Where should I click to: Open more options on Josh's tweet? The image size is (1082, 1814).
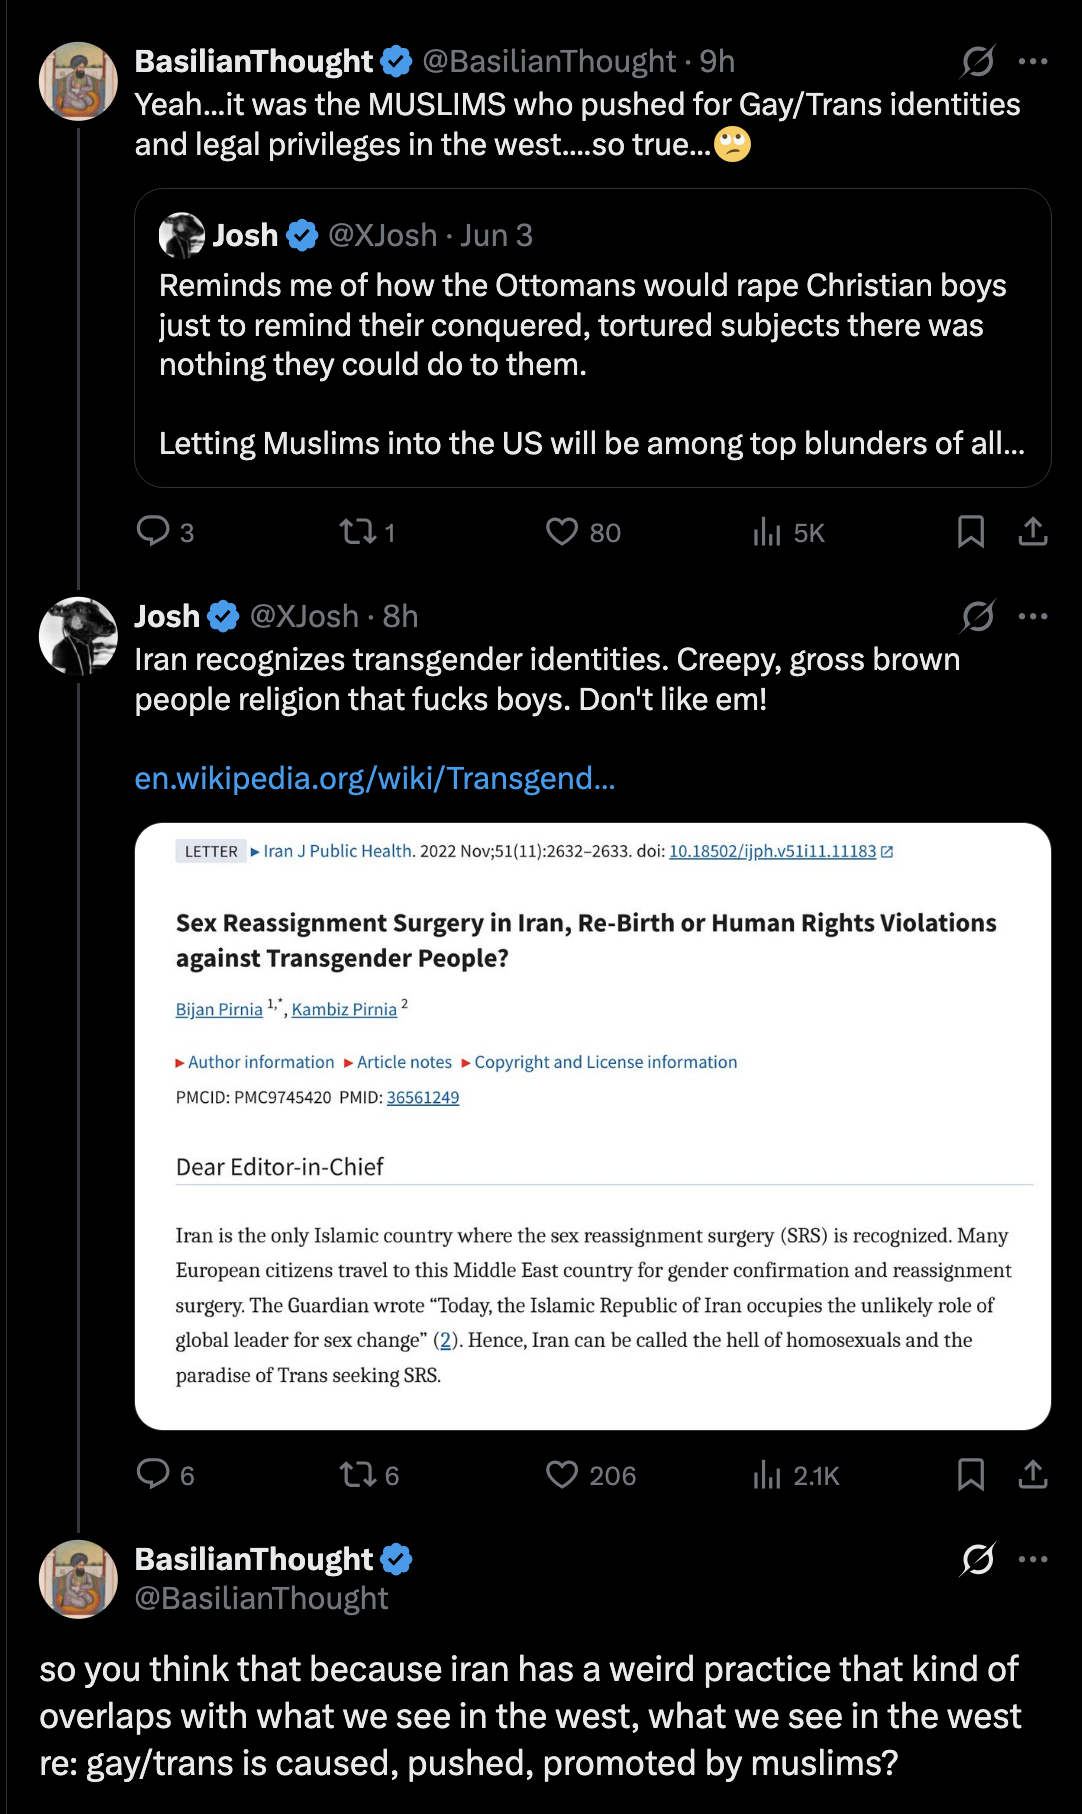pyautogui.click(x=1033, y=616)
